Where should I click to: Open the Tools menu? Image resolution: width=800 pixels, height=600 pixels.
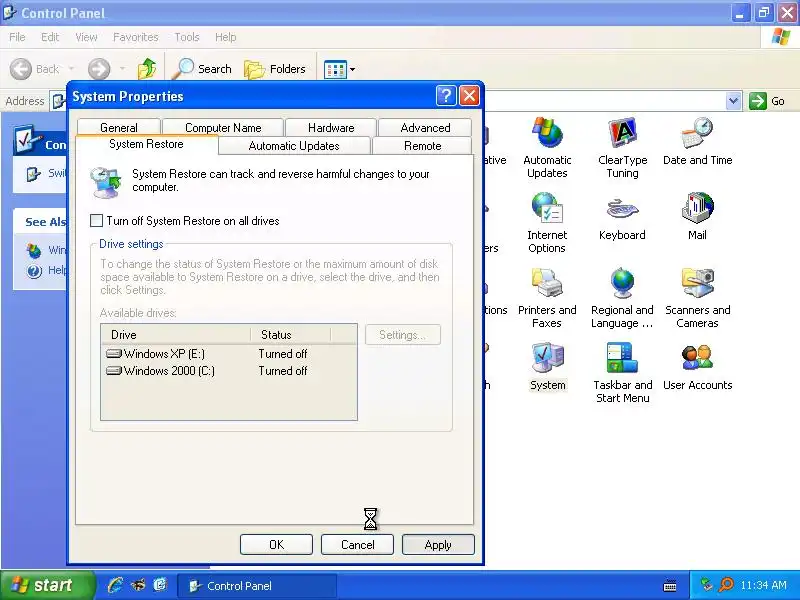point(187,37)
